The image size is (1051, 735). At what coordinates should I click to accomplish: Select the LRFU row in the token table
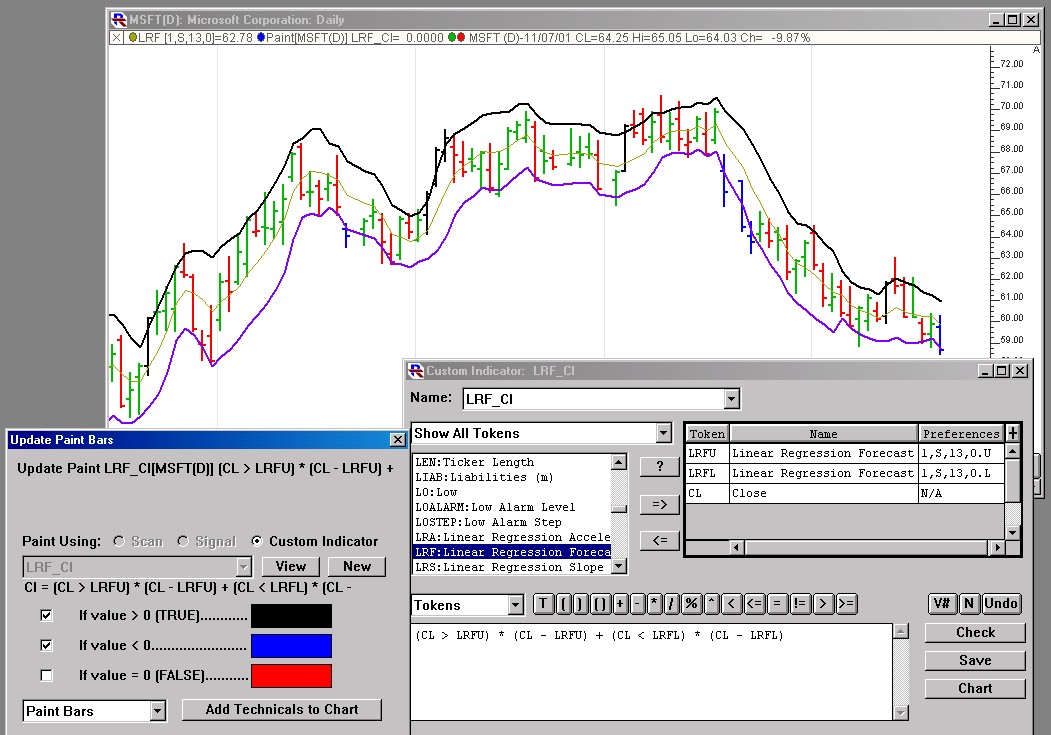click(x=845, y=453)
